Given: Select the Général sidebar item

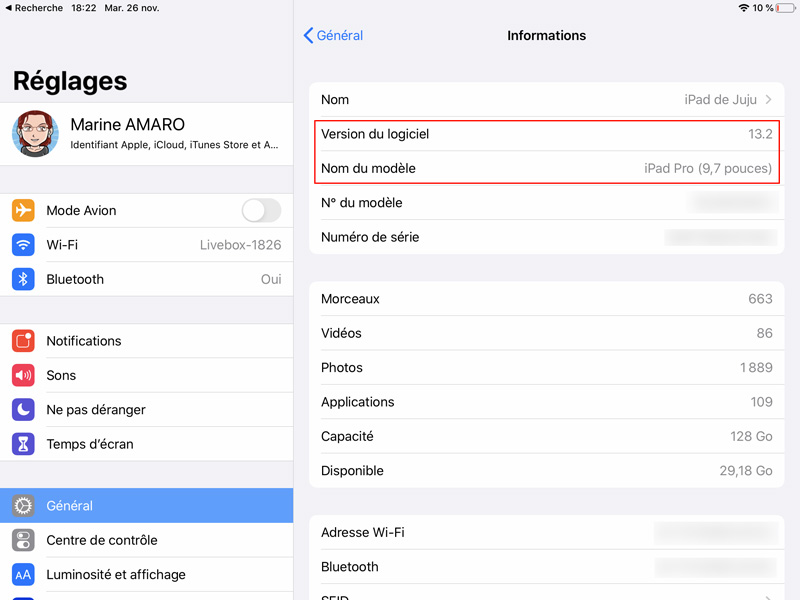Looking at the screenshot, I should [x=146, y=506].
